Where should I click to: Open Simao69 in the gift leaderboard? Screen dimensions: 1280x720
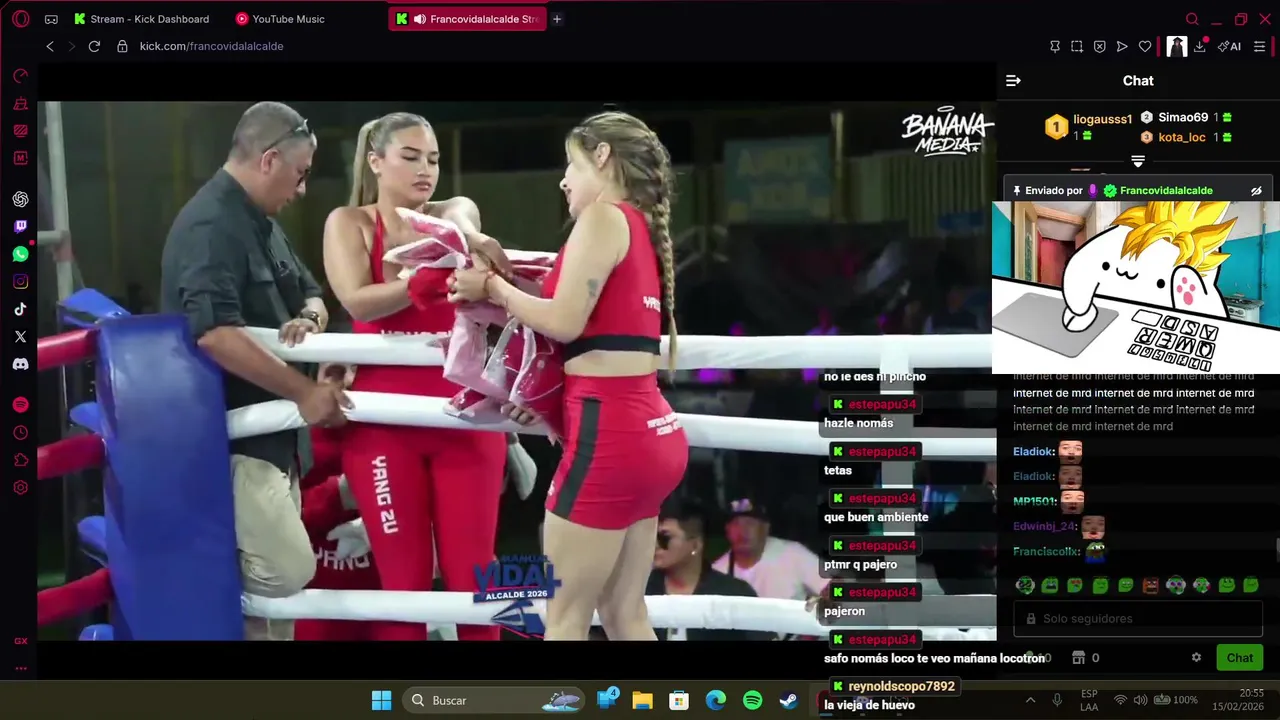[x=1183, y=117]
